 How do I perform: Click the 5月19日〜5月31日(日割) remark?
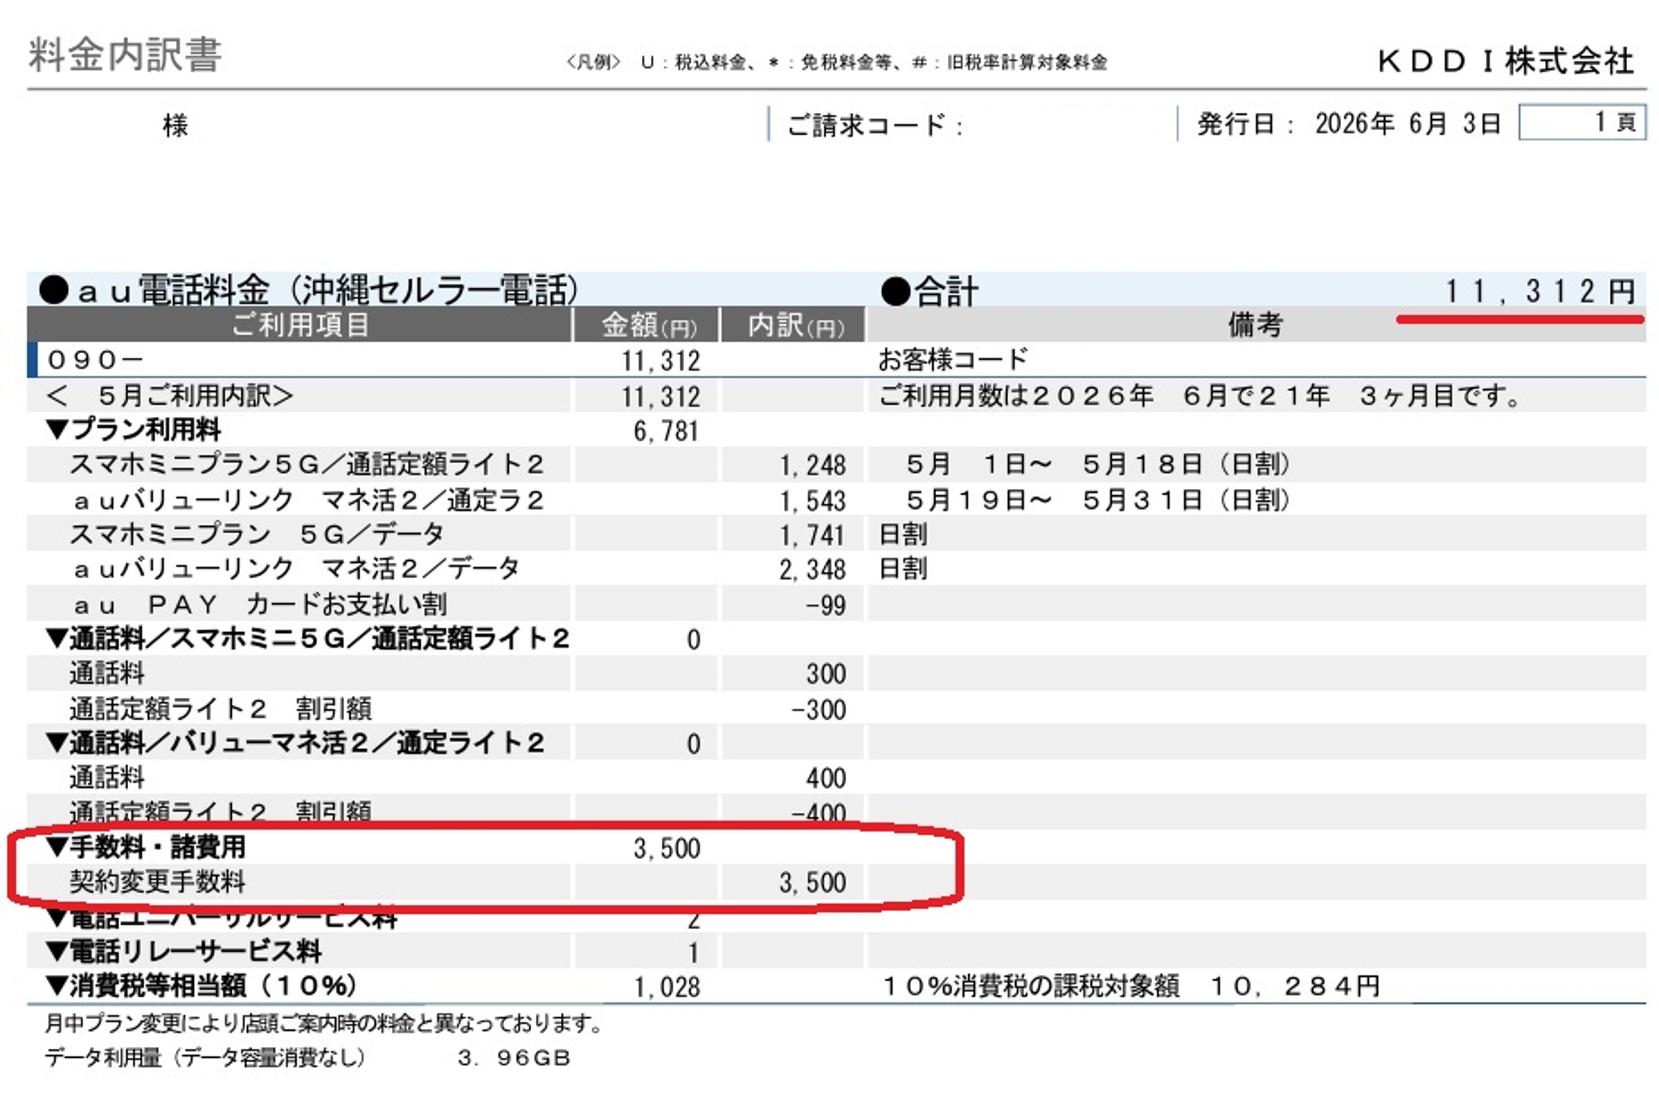(x=1098, y=500)
